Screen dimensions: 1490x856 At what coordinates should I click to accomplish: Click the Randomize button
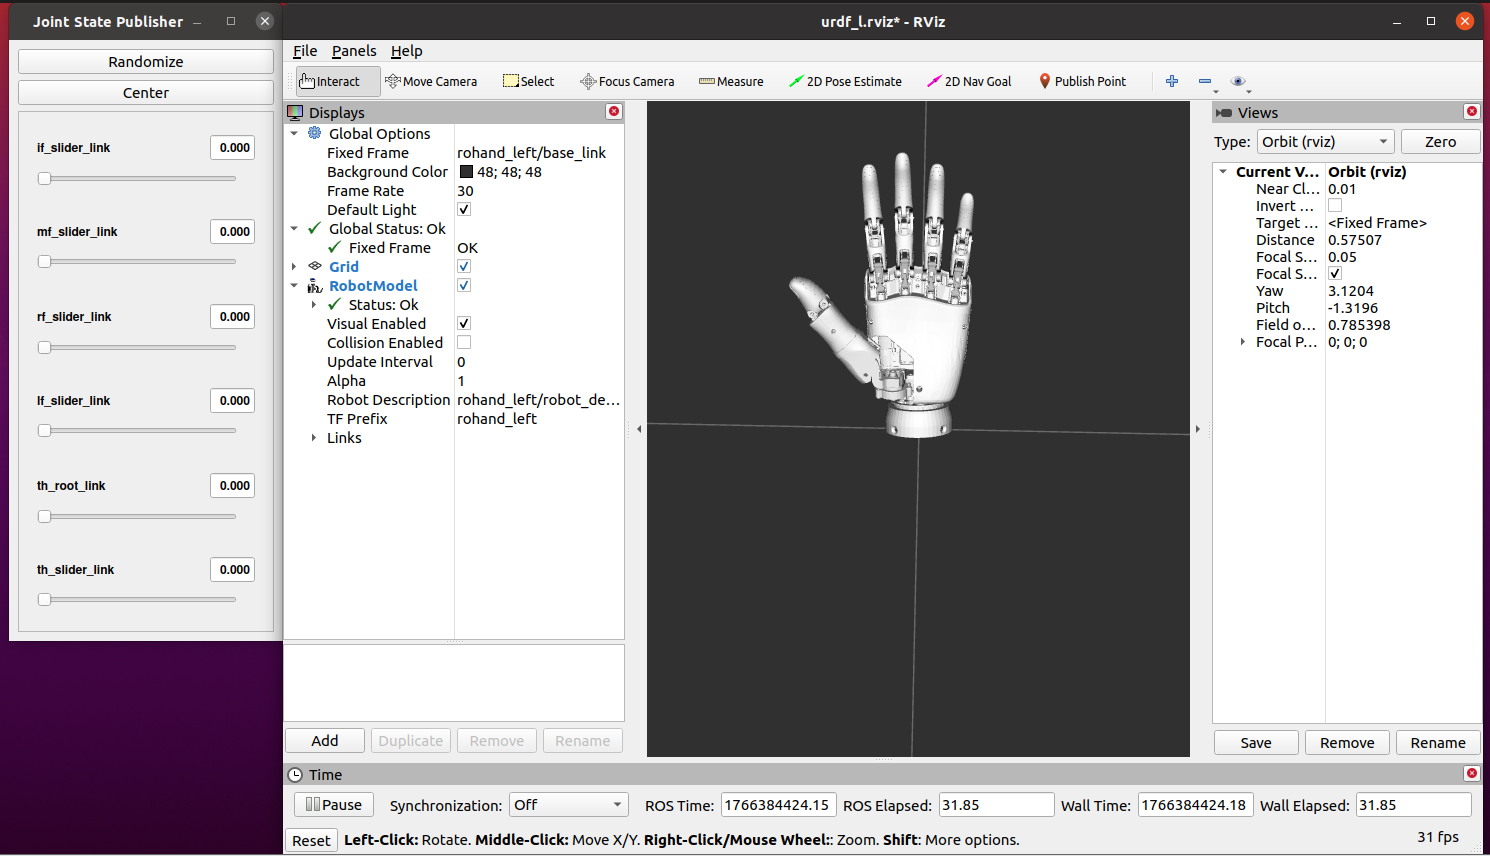tap(146, 62)
